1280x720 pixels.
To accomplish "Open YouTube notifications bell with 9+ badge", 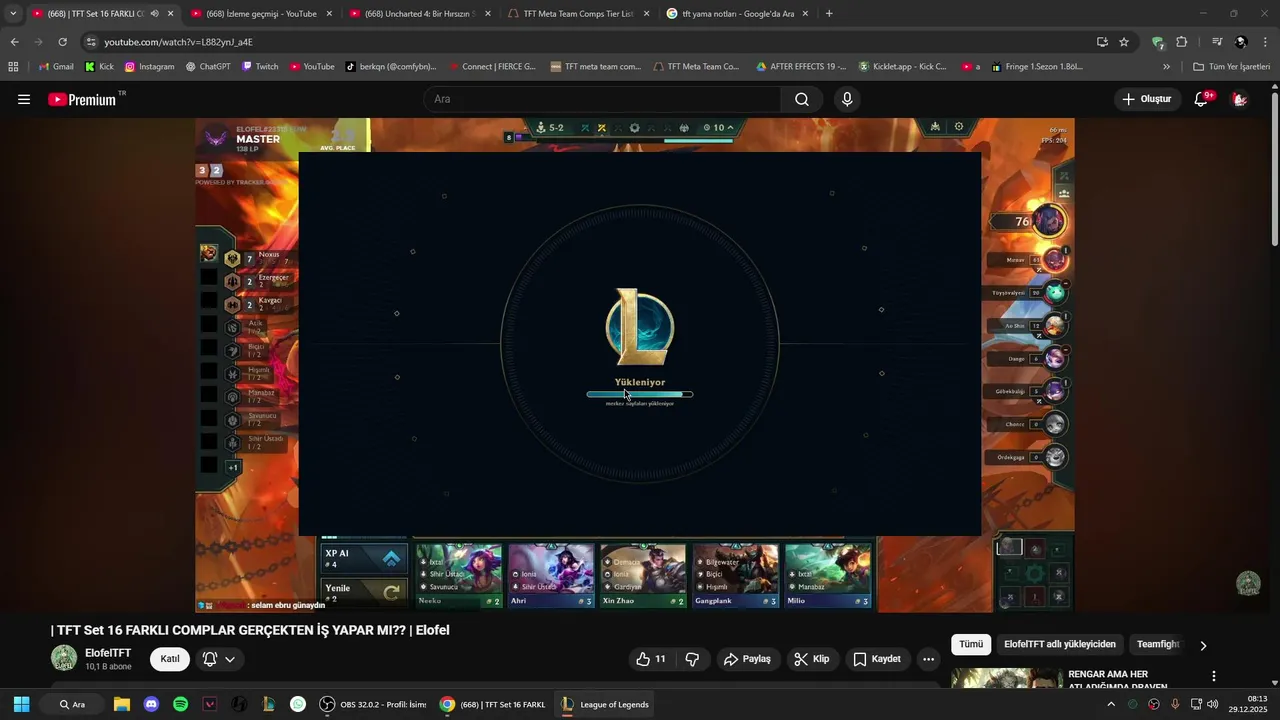I will tap(1202, 99).
